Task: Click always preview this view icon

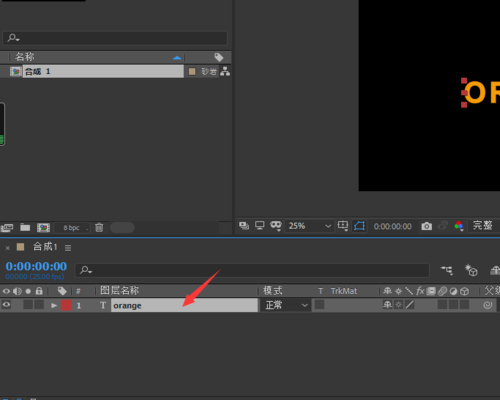Action: pos(244,226)
